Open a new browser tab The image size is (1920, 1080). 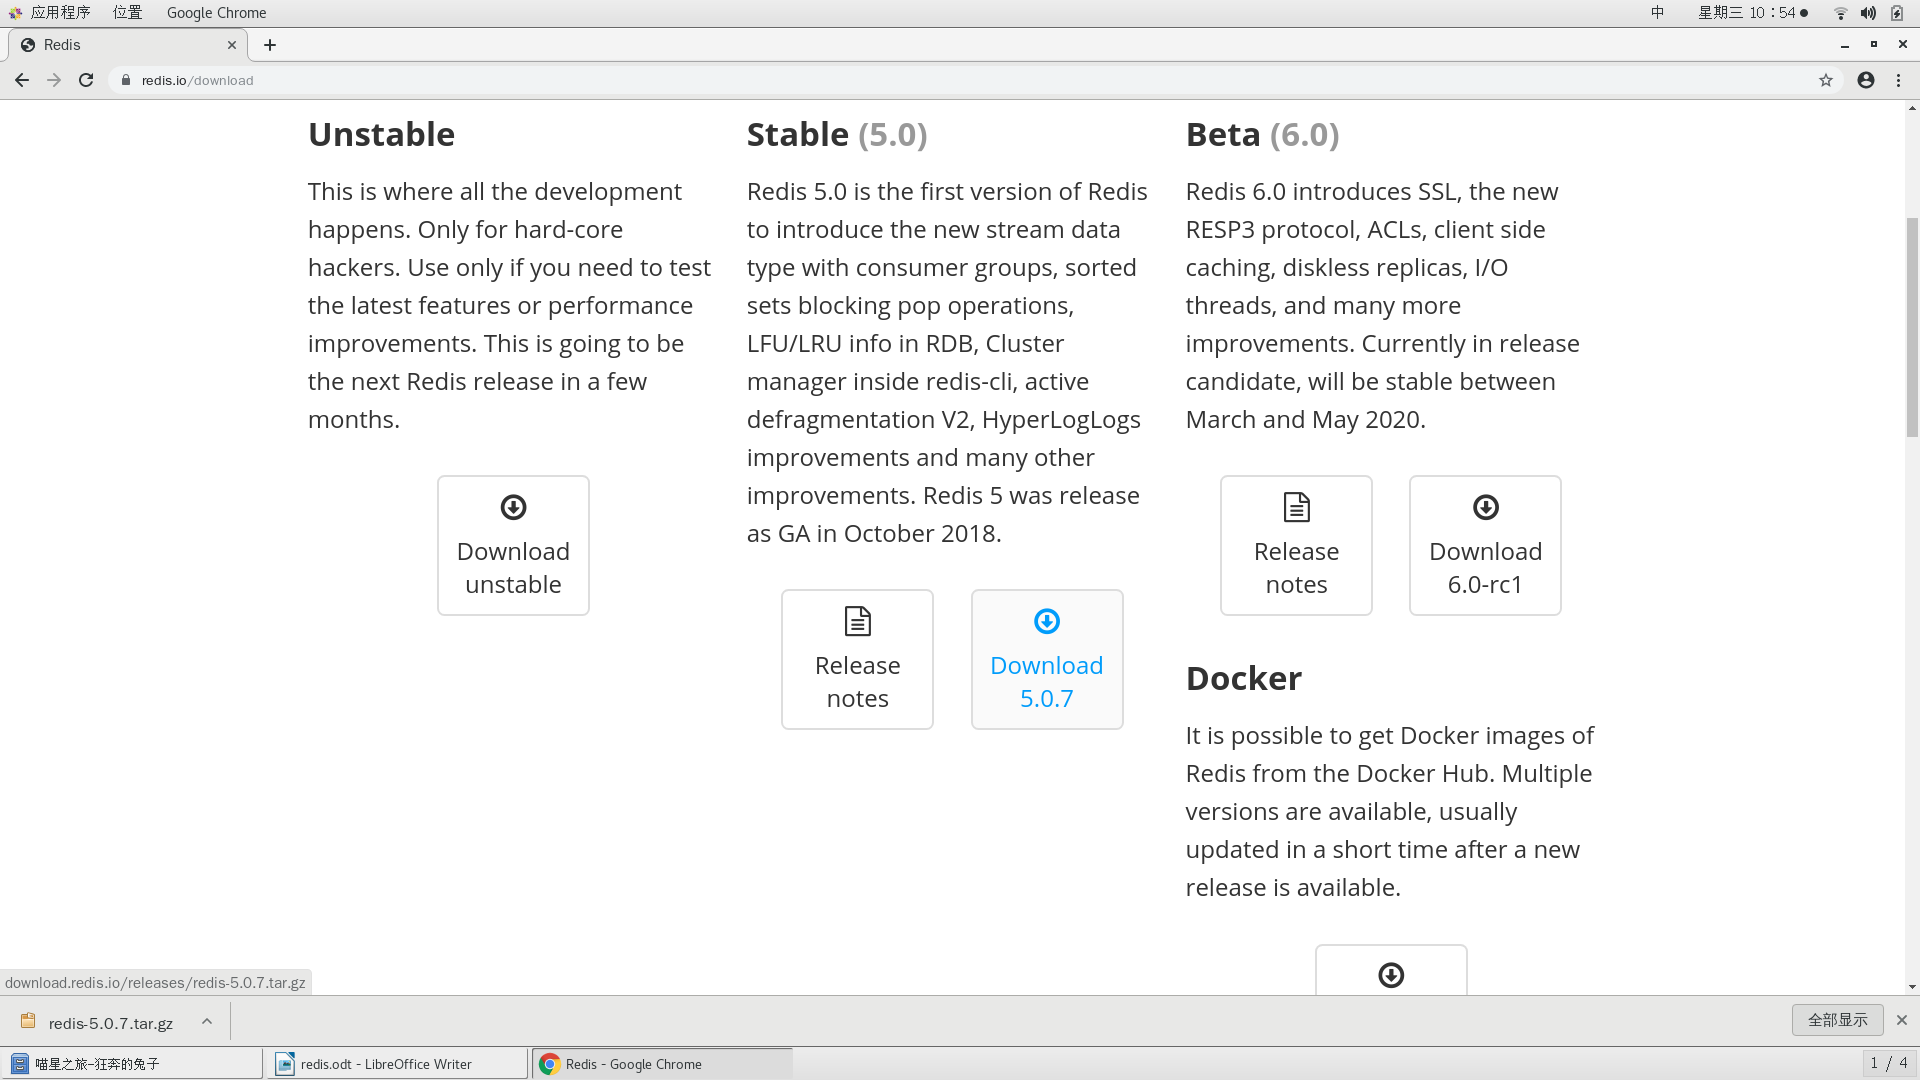pos(270,45)
